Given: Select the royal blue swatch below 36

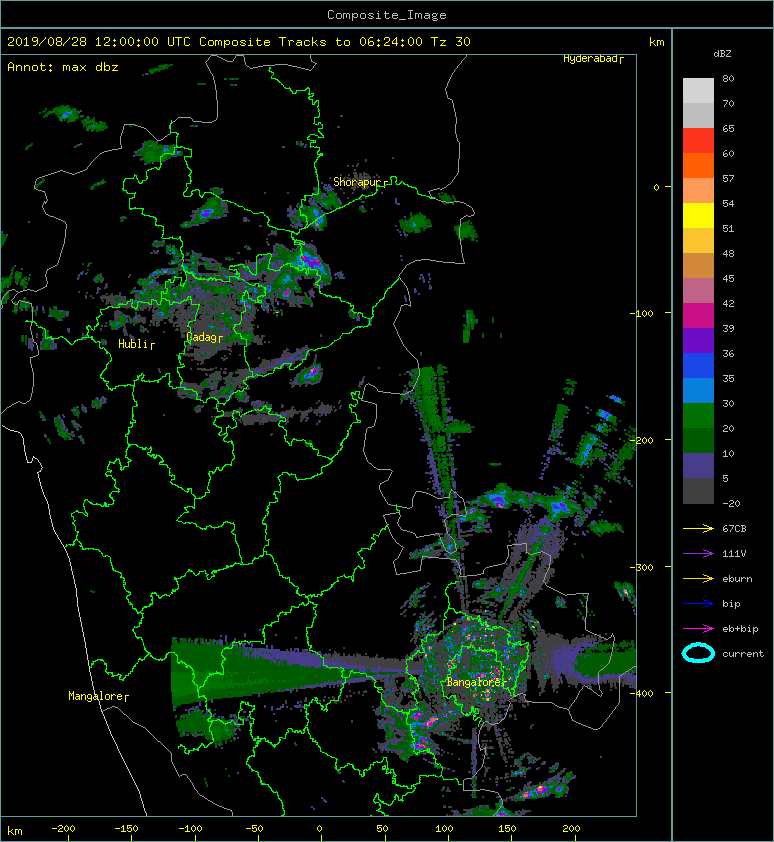Looking at the screenshot, I should point(698,366).
